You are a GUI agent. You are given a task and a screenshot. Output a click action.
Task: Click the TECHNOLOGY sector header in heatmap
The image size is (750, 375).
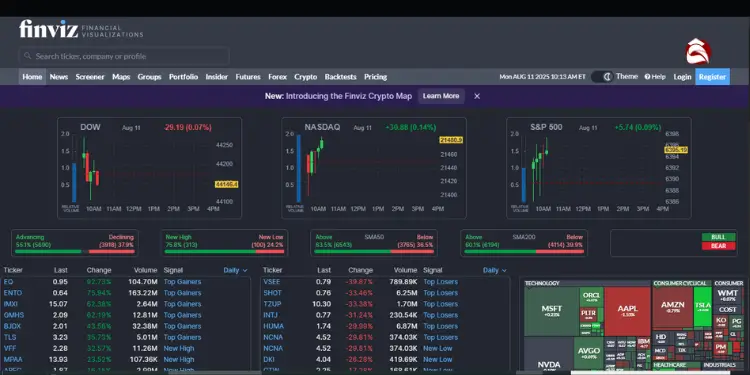pos(542,283)
